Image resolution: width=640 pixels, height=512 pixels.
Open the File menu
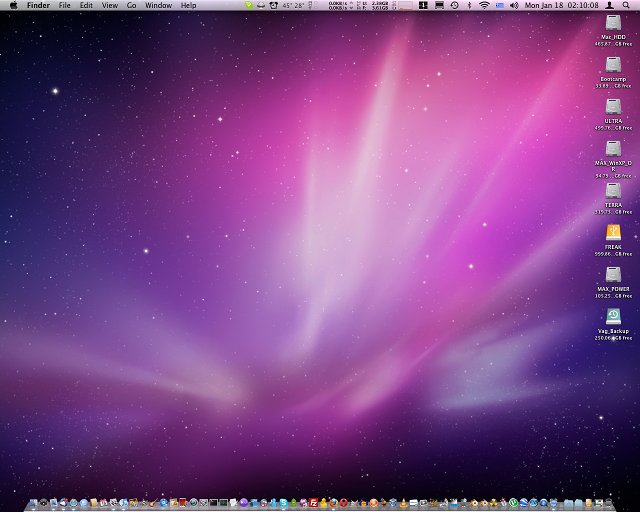pos(64,5)
